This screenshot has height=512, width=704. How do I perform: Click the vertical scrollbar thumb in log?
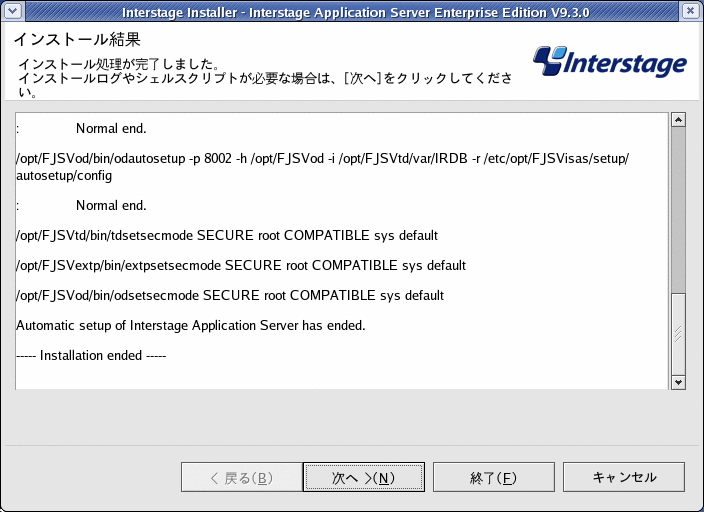pyautogui.click(x=678, y=334)
